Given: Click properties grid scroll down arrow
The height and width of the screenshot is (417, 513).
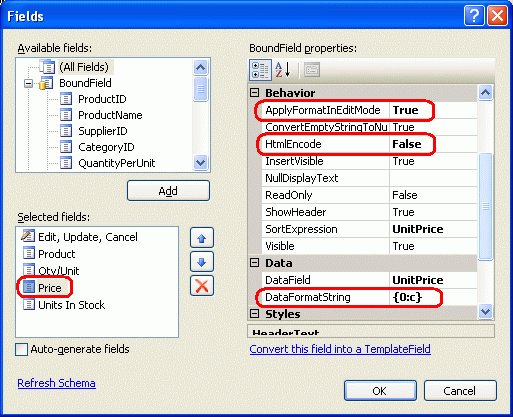Looking at the screenshot, I should [x=485, y=312].
